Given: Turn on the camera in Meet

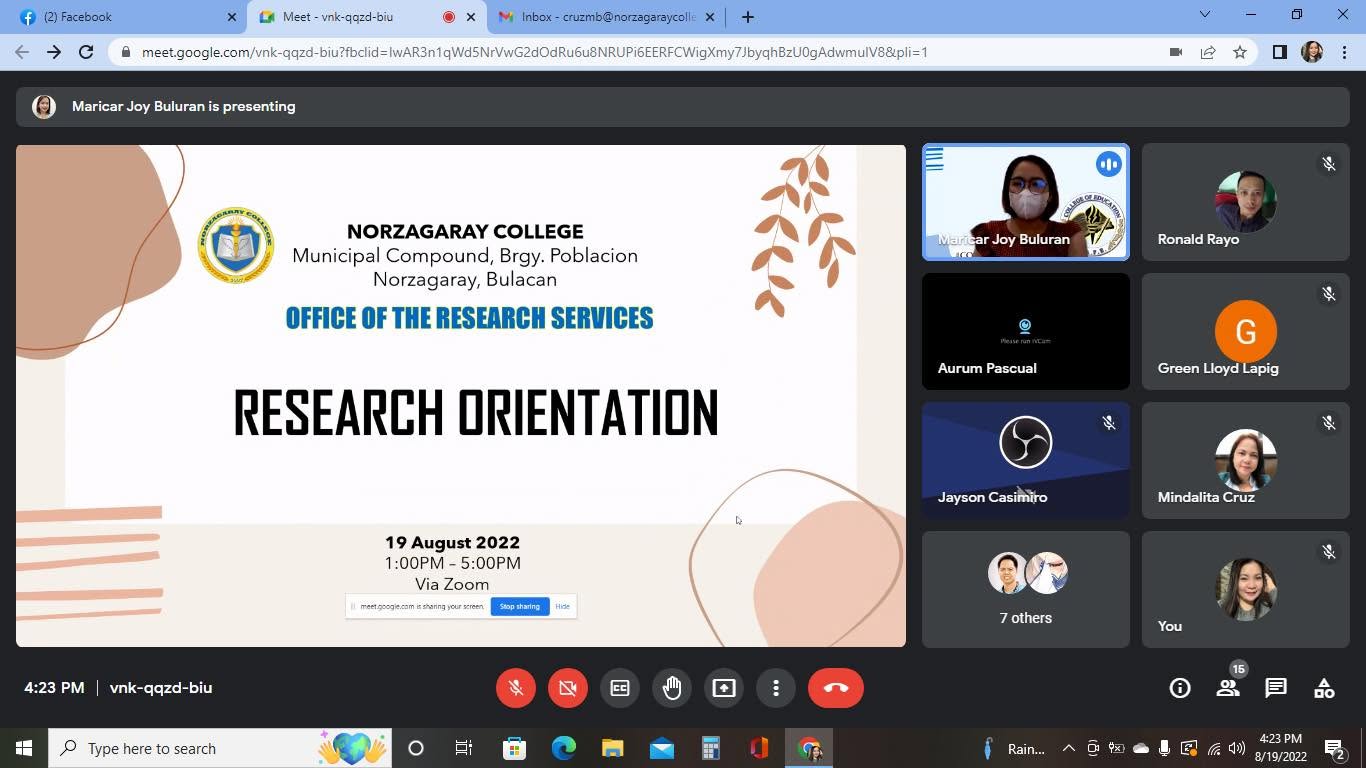Looking at the screenshot, I should [568, 688].
